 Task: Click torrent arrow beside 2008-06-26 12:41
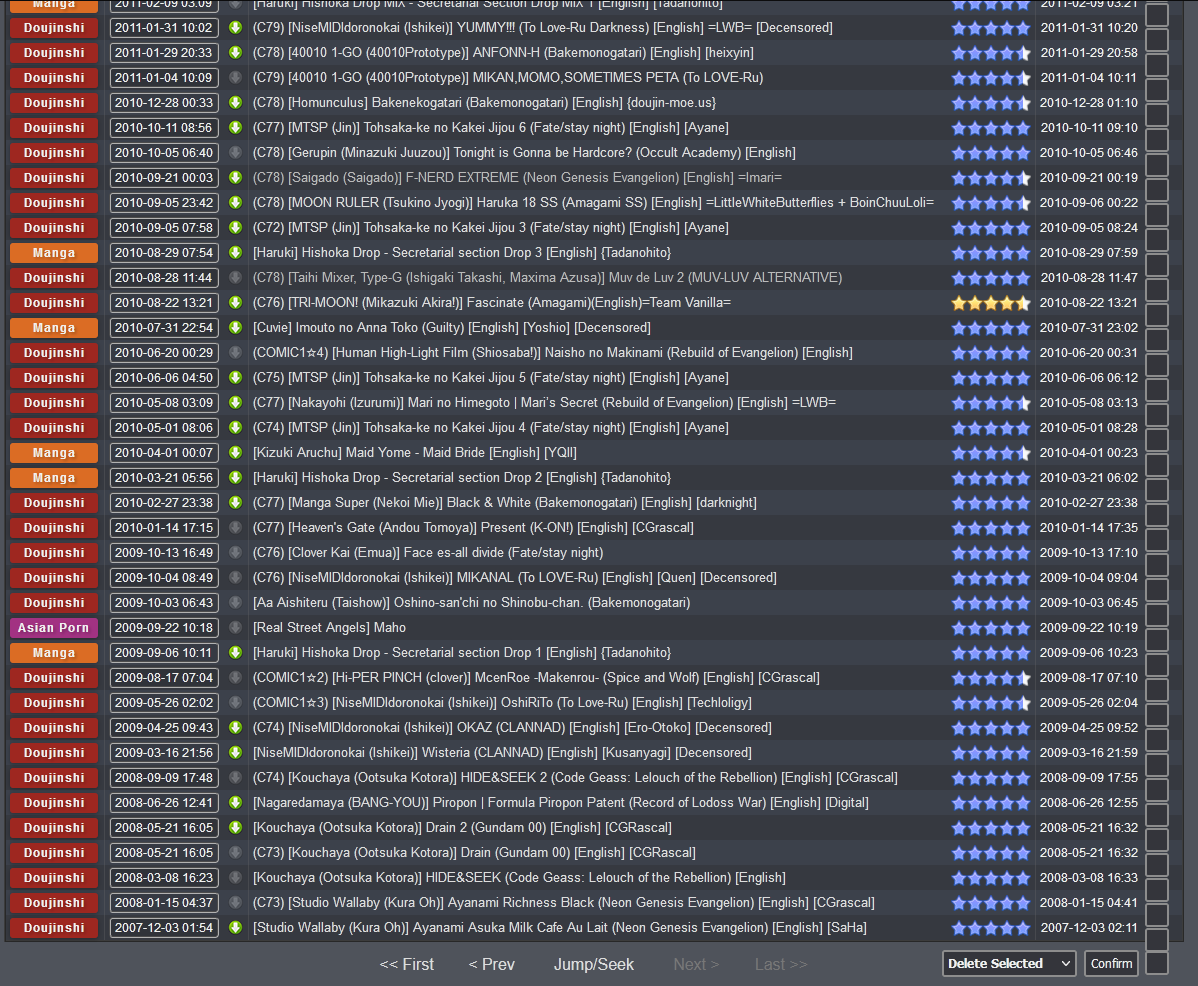click(235, 803)
